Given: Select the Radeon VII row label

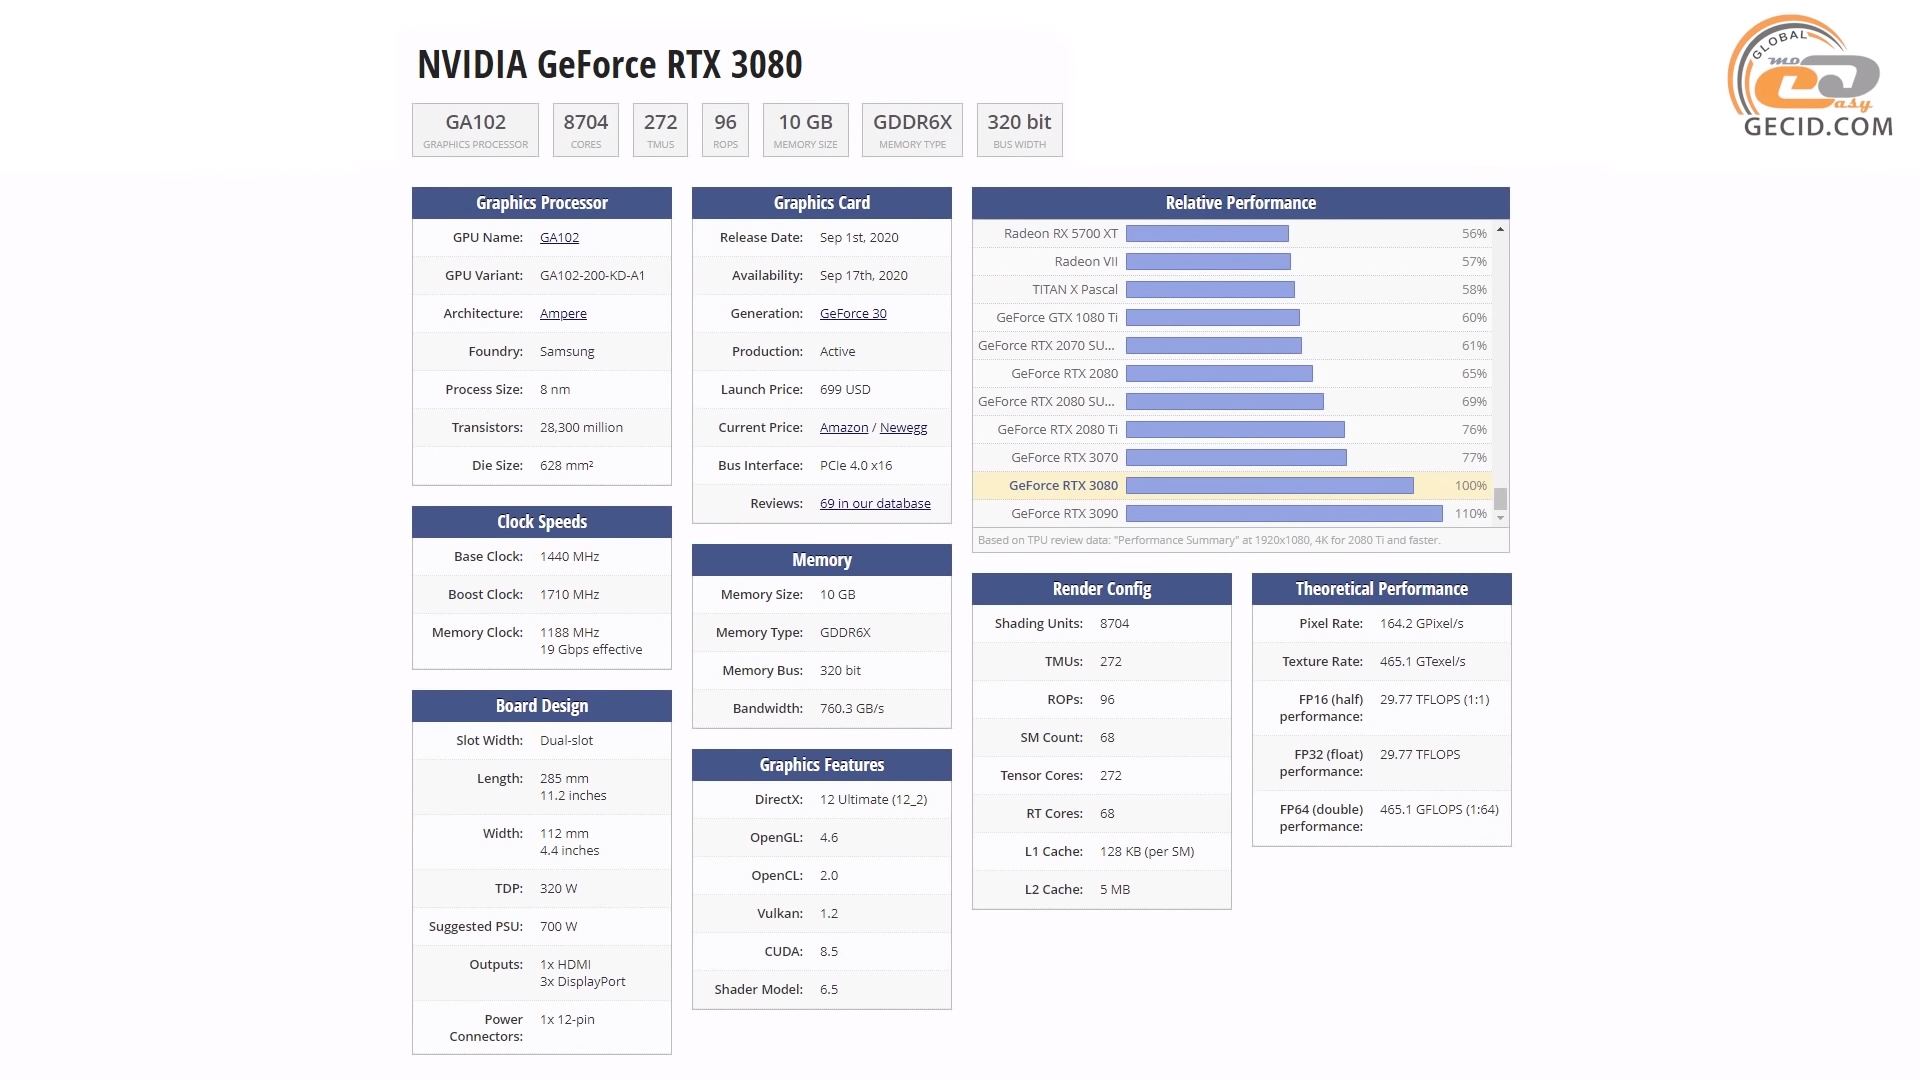Looking at the screenshot, I should point(1085,261).
